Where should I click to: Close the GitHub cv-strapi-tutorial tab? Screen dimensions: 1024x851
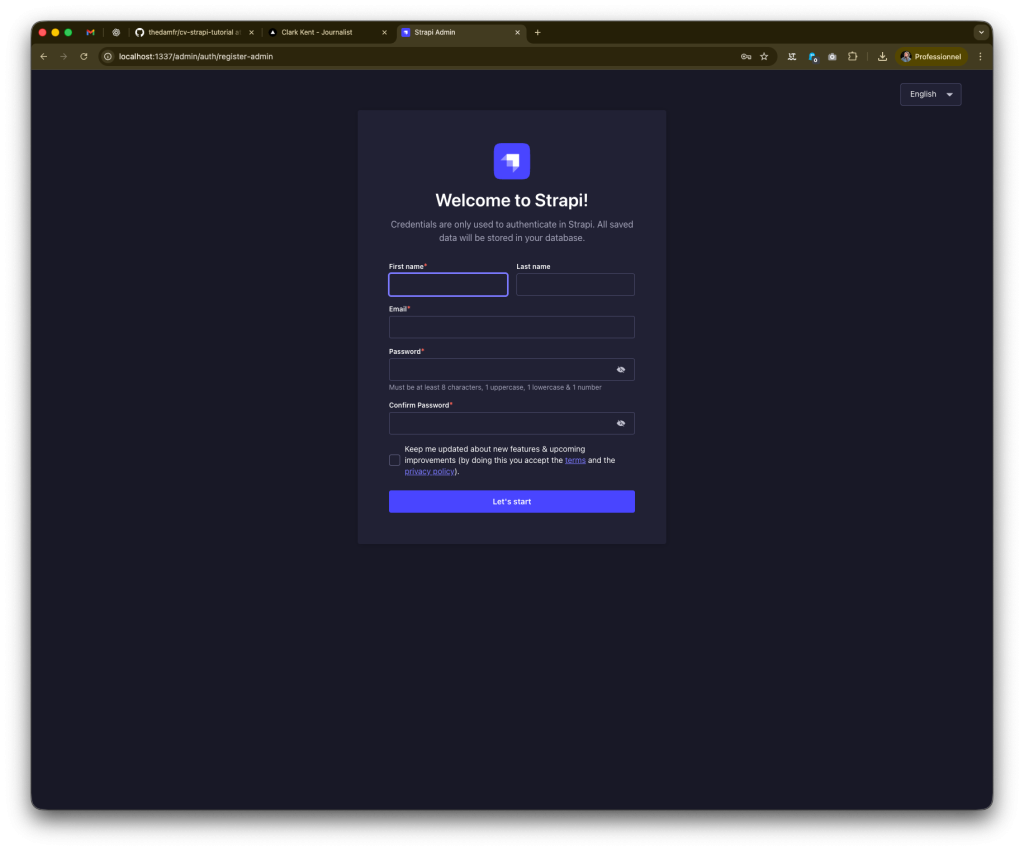[251, 32]
